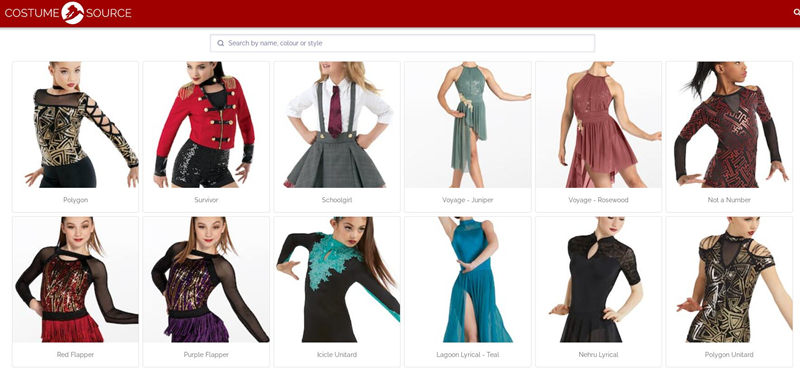Image resolution: width=800 pixels, height=372 pixels.
Task: Click the 'Icicle Unitard' title link
Action: (x=337, y=355)
